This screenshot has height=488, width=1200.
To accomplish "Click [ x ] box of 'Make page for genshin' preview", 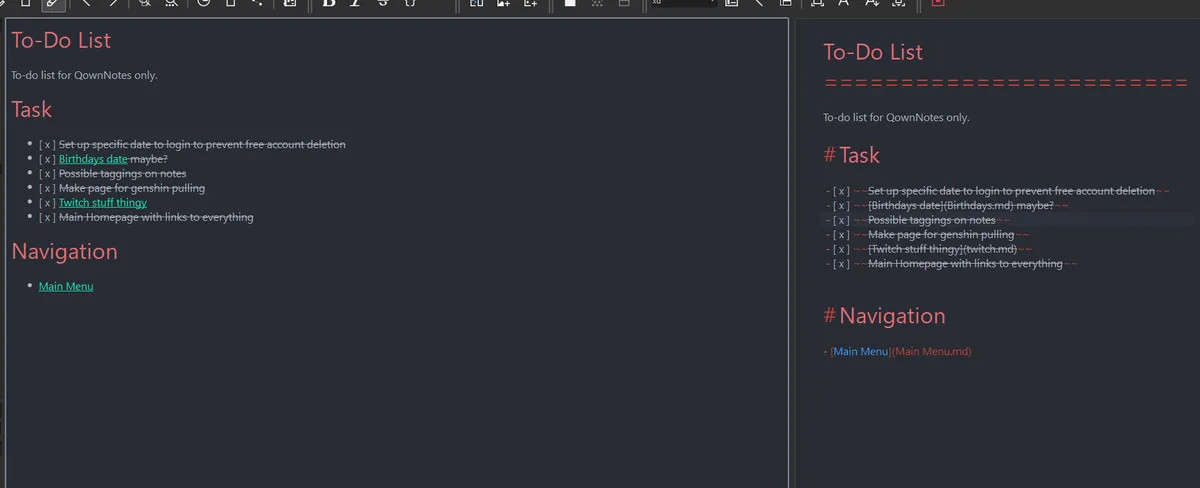I will (x=47, y=188).
